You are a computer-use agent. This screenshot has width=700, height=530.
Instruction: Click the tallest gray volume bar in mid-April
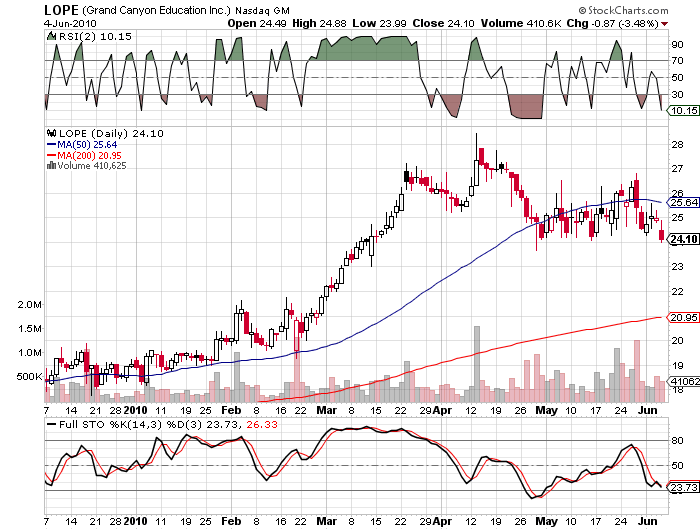tap(477, 364)
